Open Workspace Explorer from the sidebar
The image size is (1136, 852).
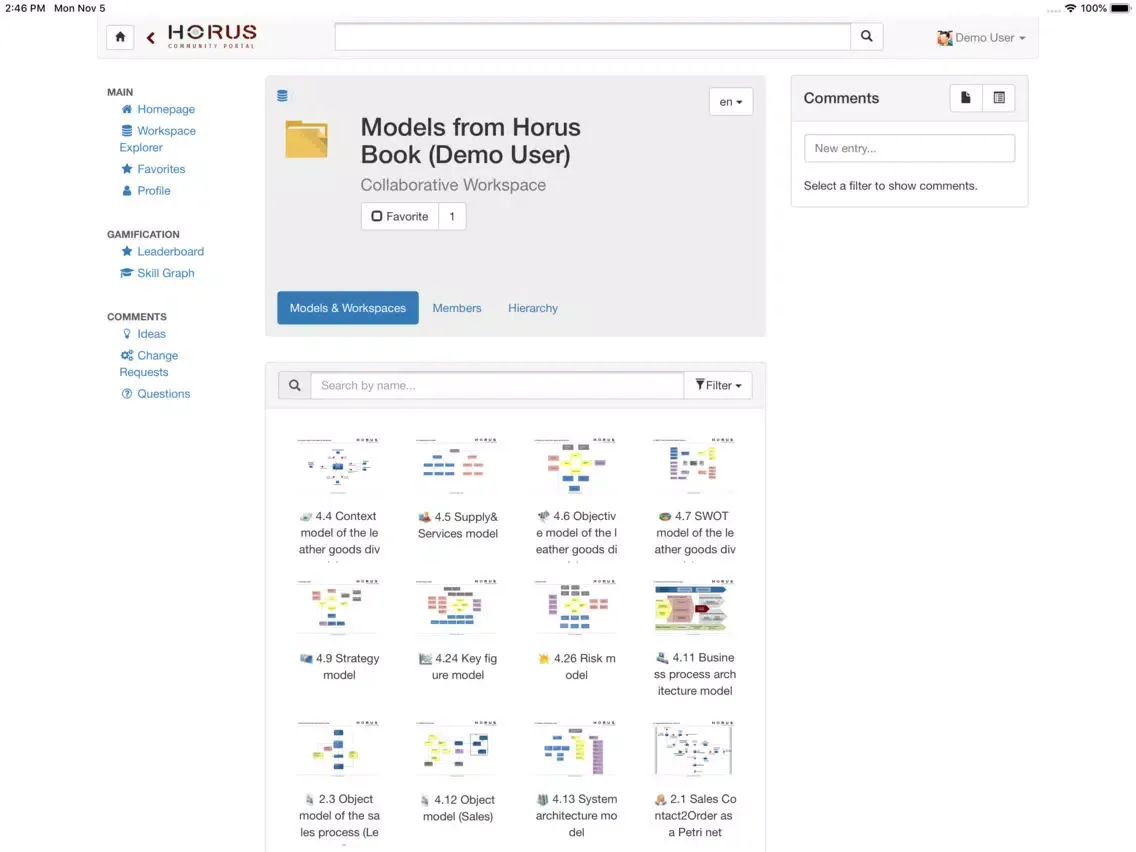[x=157, y=139]
